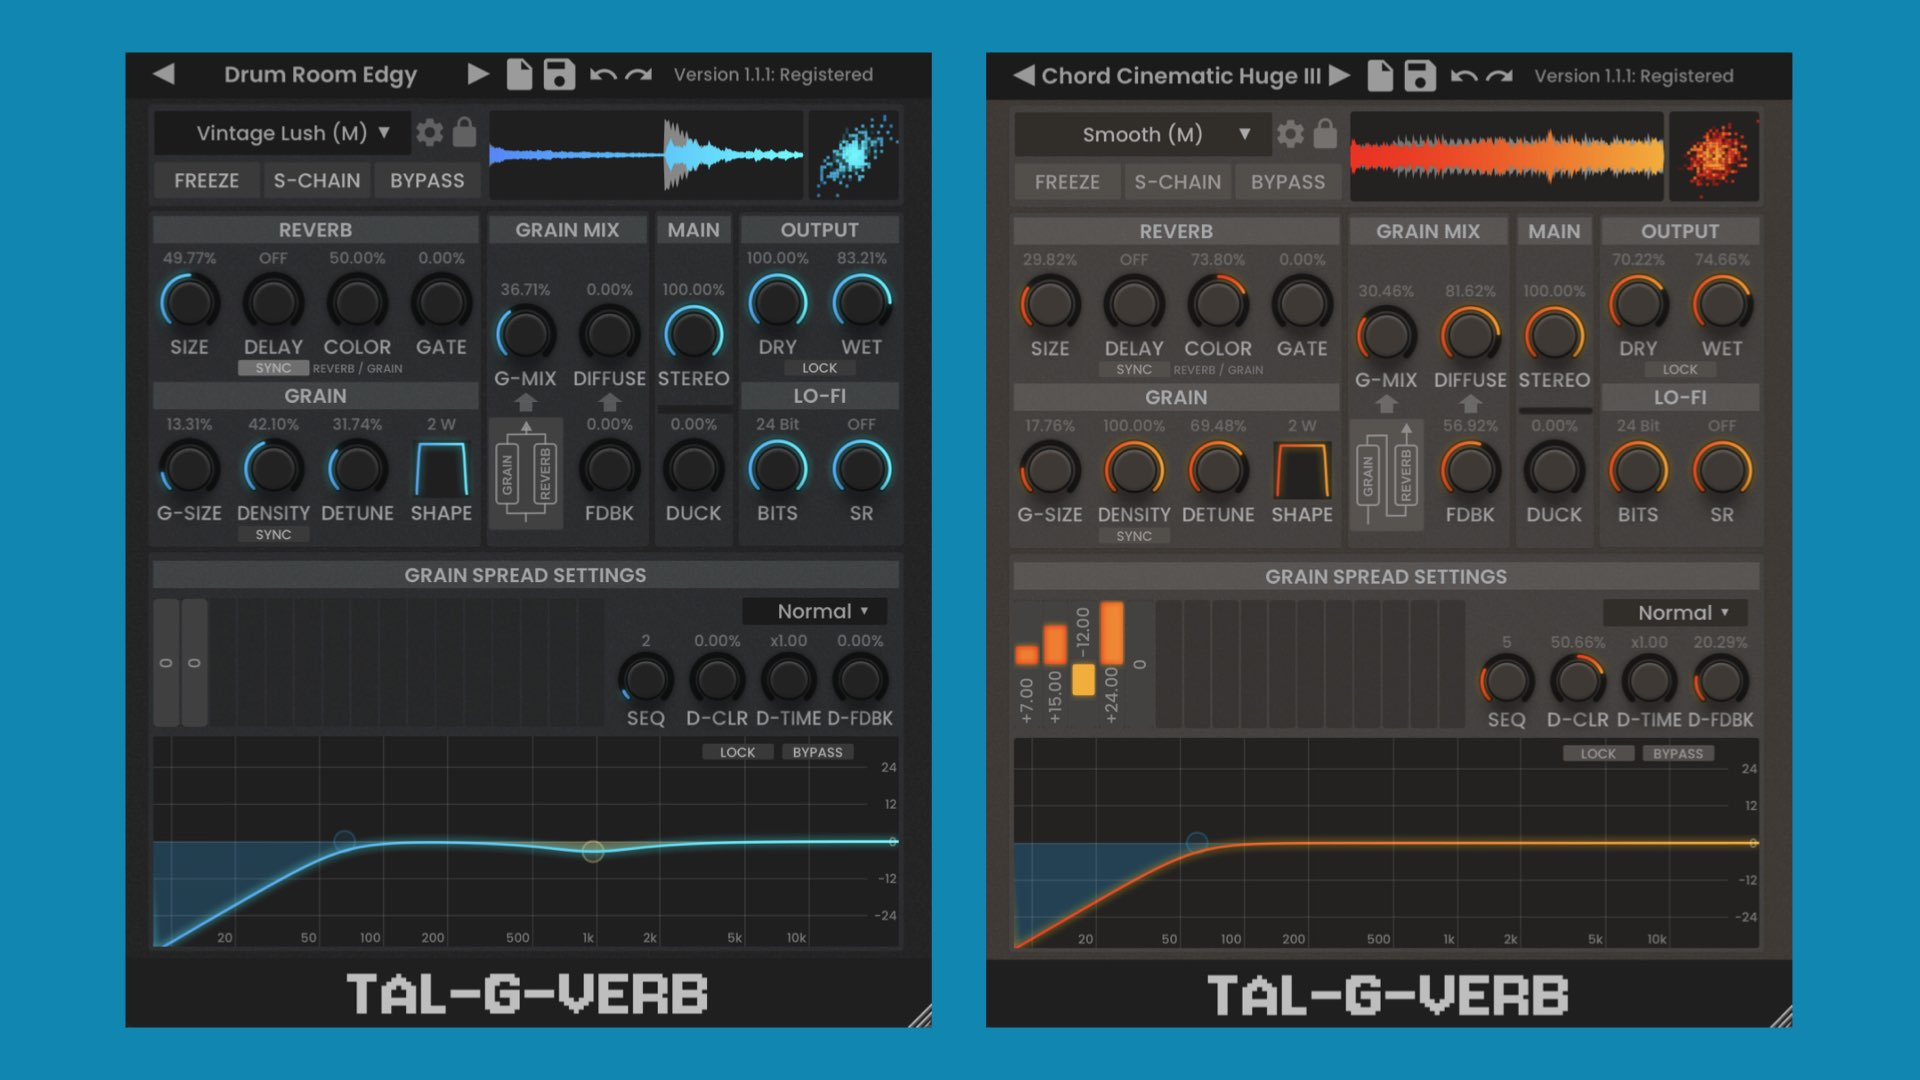Click the EQ BYPASS button in the orange plugin
Screen dimensions: 1920x1080
[1677, 754]
